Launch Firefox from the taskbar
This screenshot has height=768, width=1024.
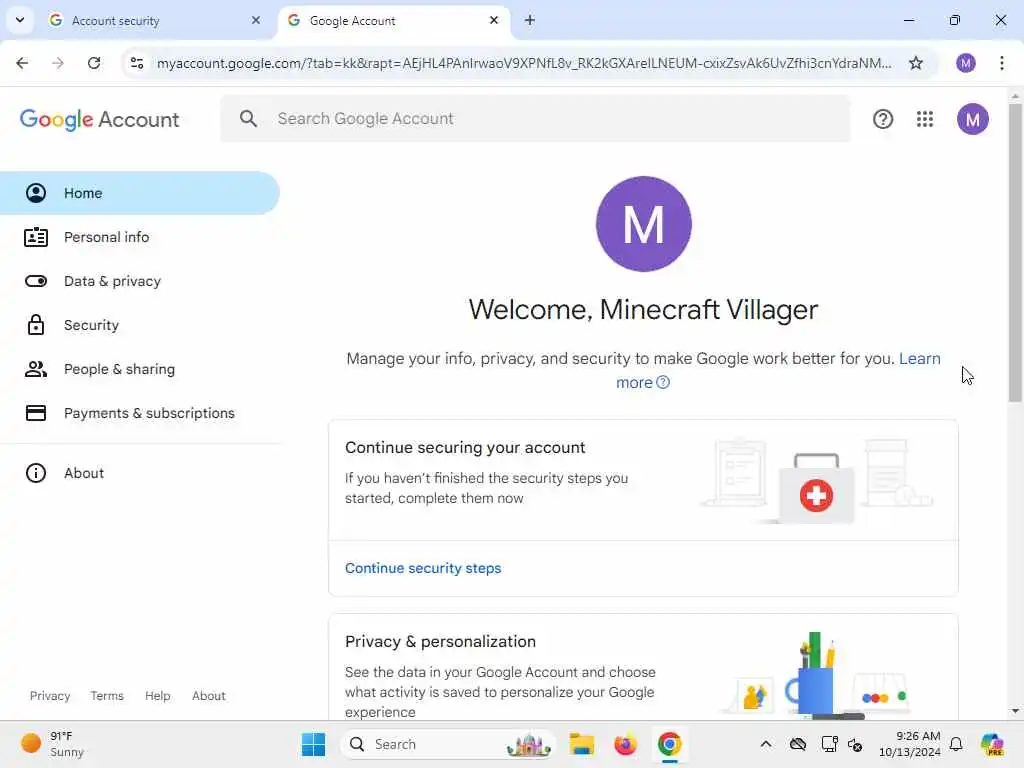pos(625,744)
